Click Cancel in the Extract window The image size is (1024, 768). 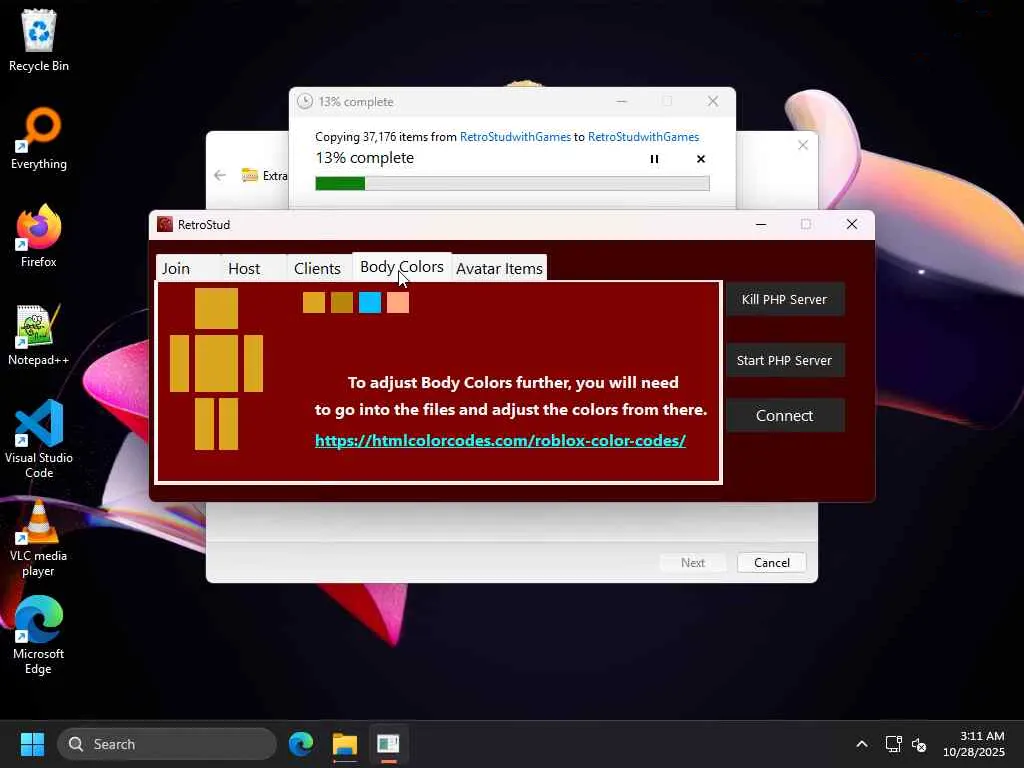(771, 562)
